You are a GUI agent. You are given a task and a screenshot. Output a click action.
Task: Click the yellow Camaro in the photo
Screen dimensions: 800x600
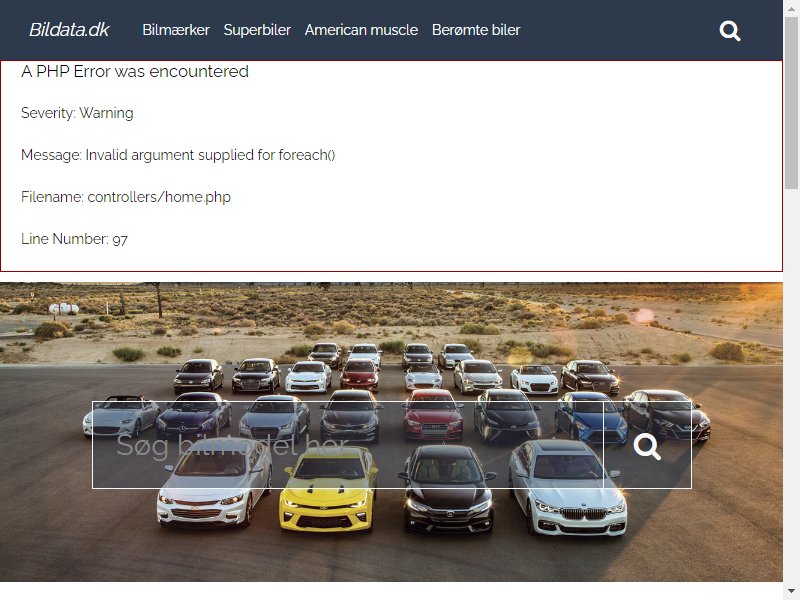[328, 490]
